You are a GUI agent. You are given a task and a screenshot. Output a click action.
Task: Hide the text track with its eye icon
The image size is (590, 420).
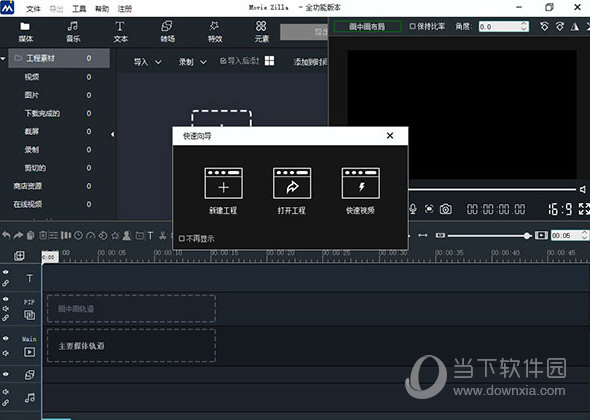6,272
